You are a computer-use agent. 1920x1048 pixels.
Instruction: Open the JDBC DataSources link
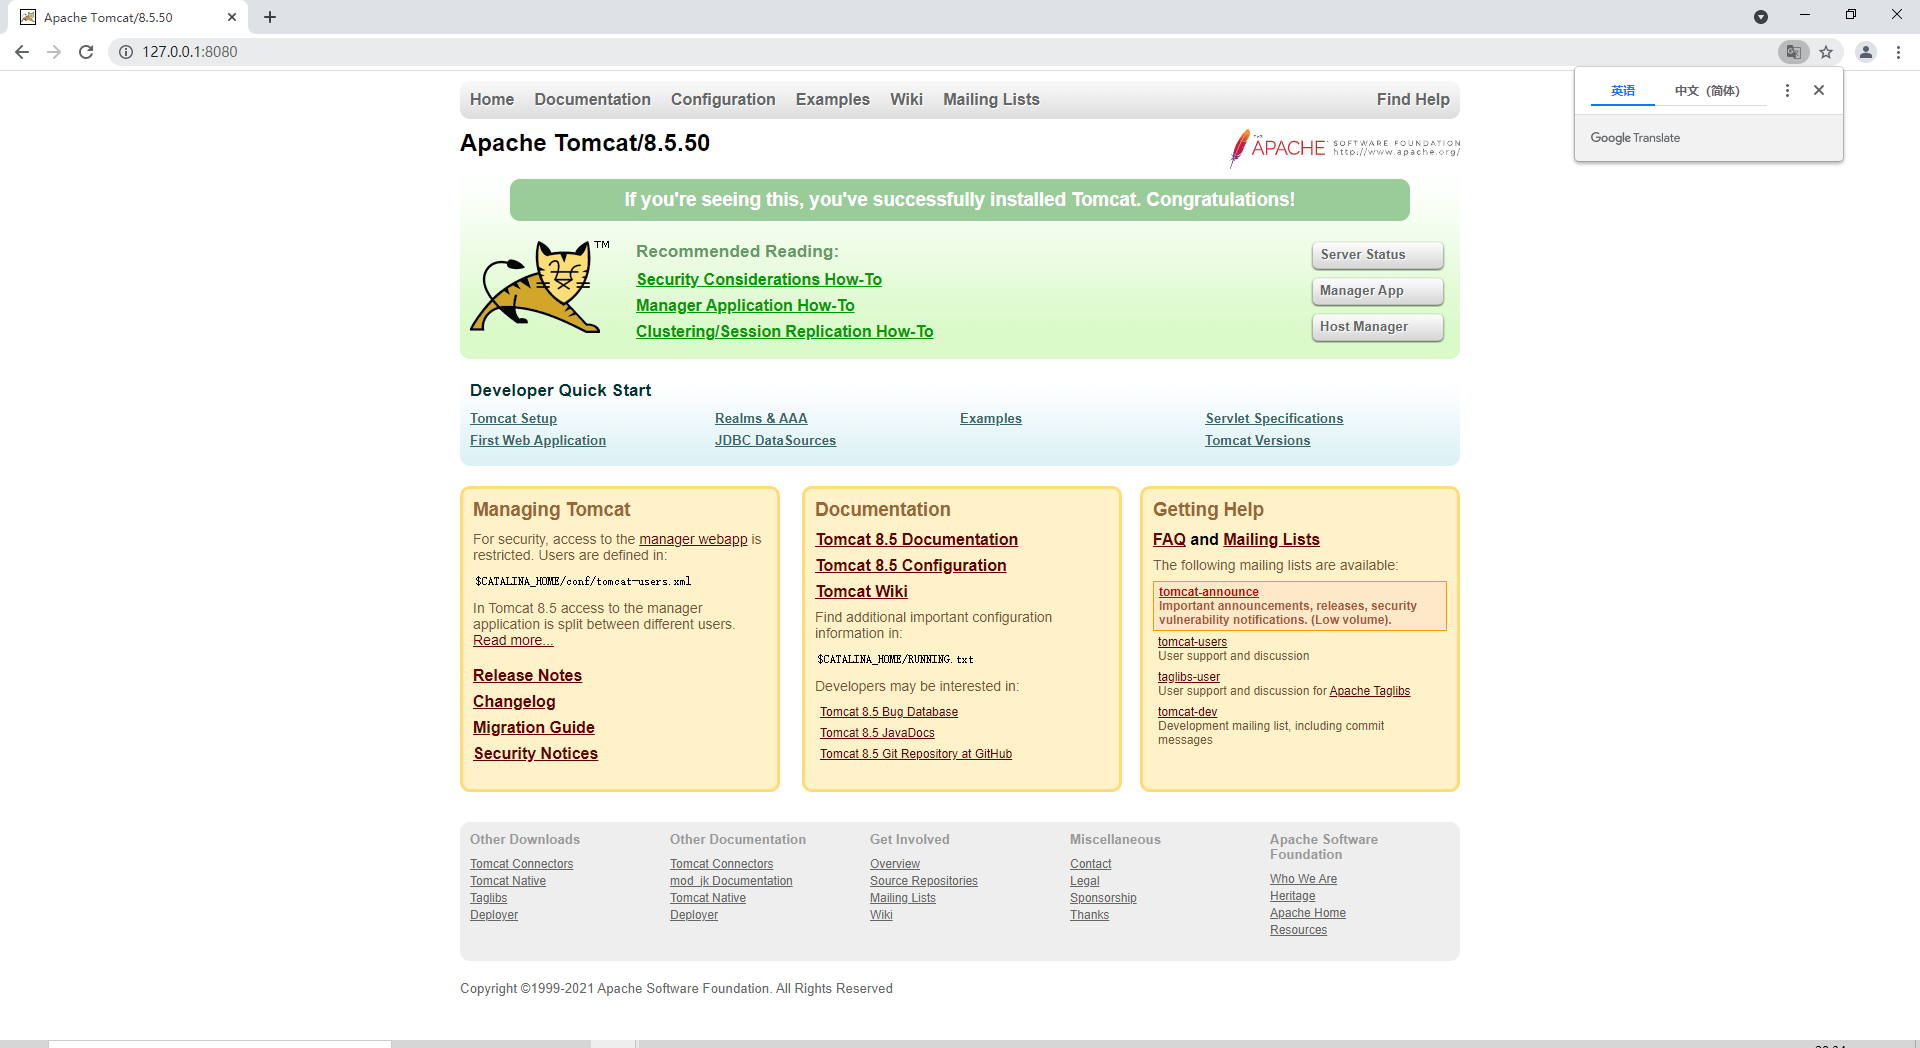(775, 441)
